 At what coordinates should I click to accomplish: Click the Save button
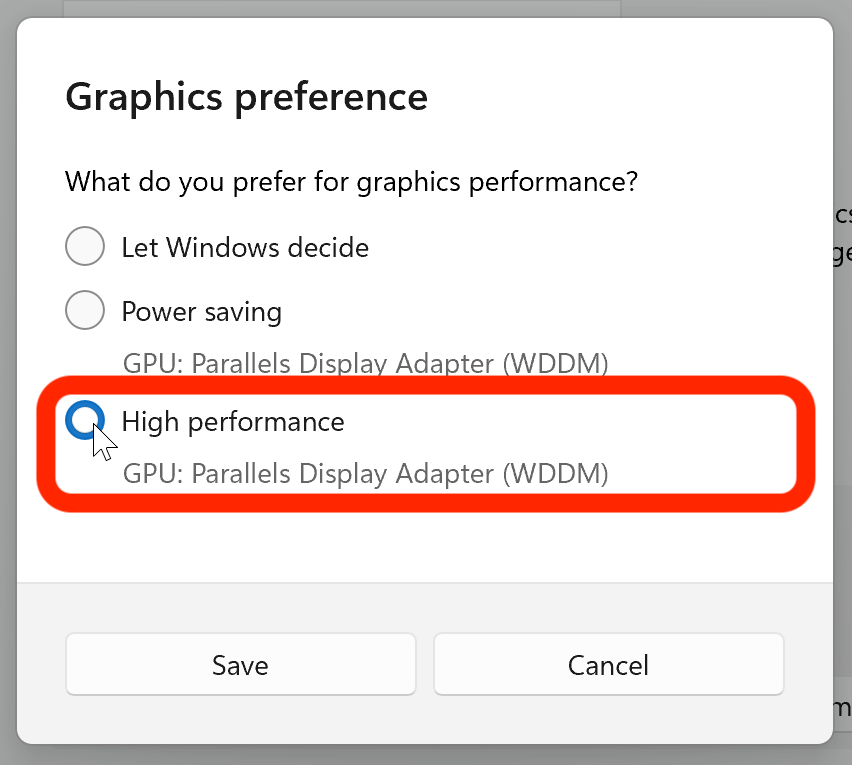[240, 664]
